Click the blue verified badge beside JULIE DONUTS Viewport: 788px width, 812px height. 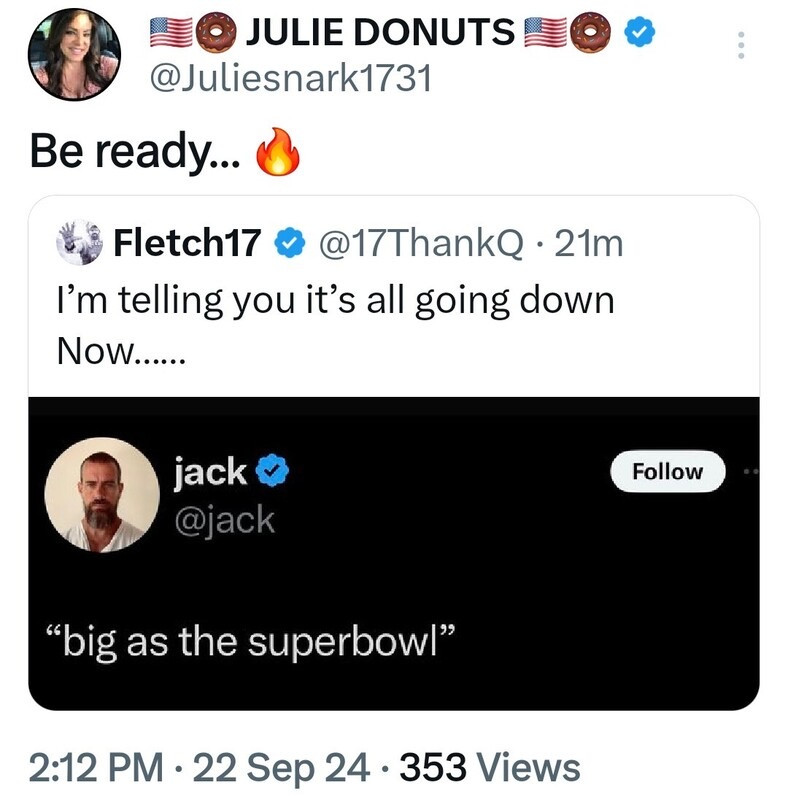pyautogui.click(x=641, y=33)
